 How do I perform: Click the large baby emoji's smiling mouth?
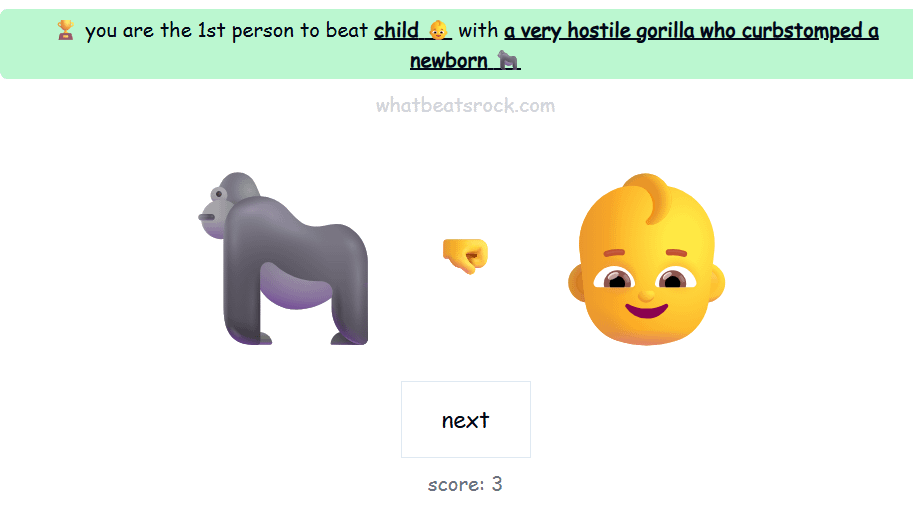[646, 309]
